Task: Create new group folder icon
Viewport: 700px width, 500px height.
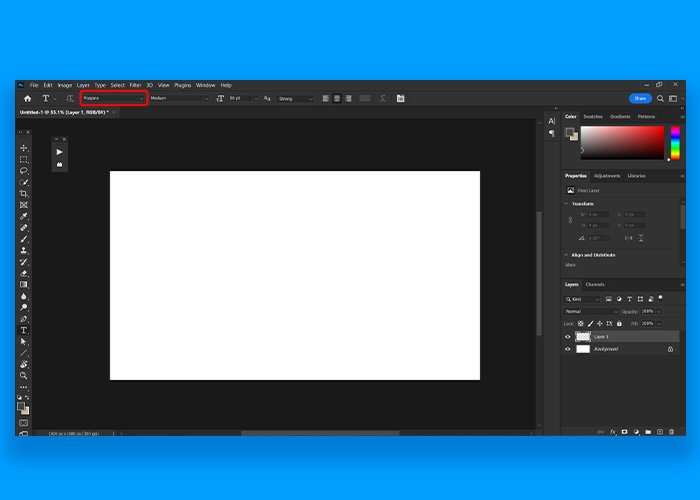Action: point(648,432)
